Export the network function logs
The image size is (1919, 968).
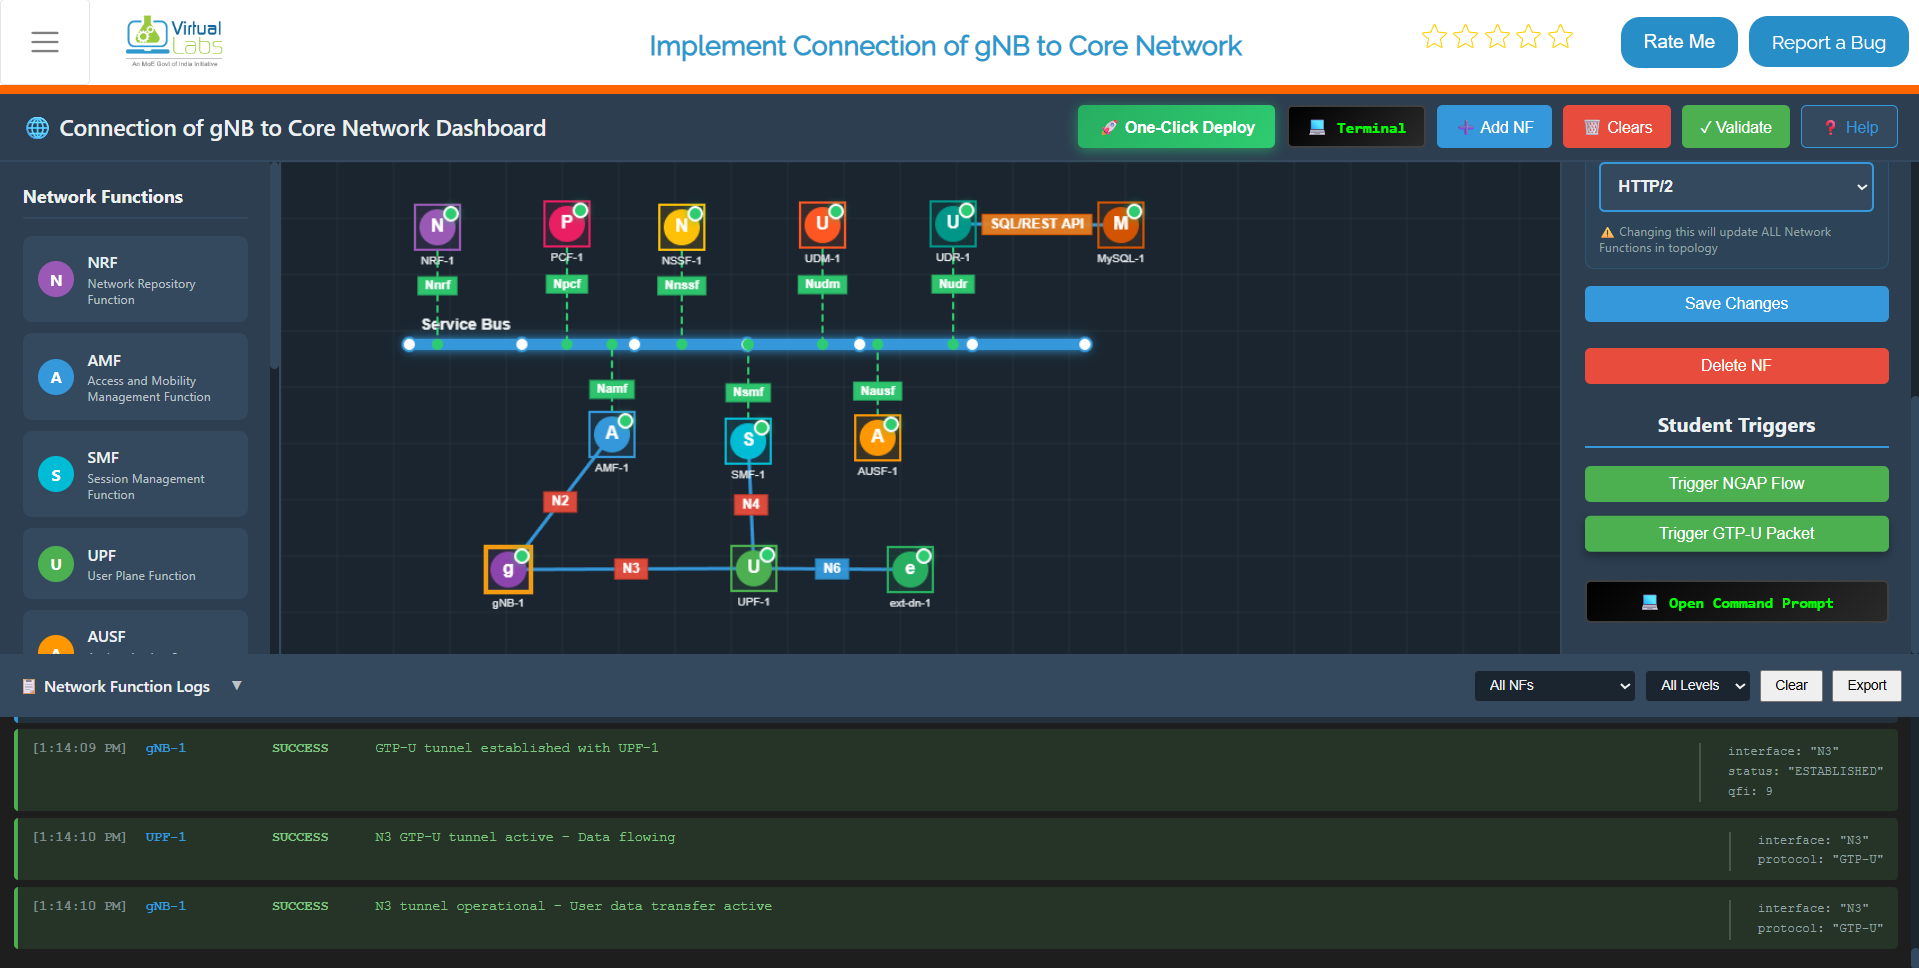coord(1866,686)
